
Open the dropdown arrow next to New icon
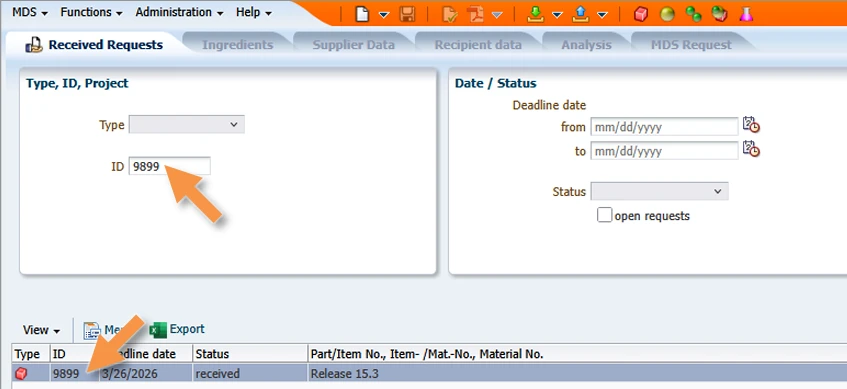pyautogui.click(x=384, y=15)
